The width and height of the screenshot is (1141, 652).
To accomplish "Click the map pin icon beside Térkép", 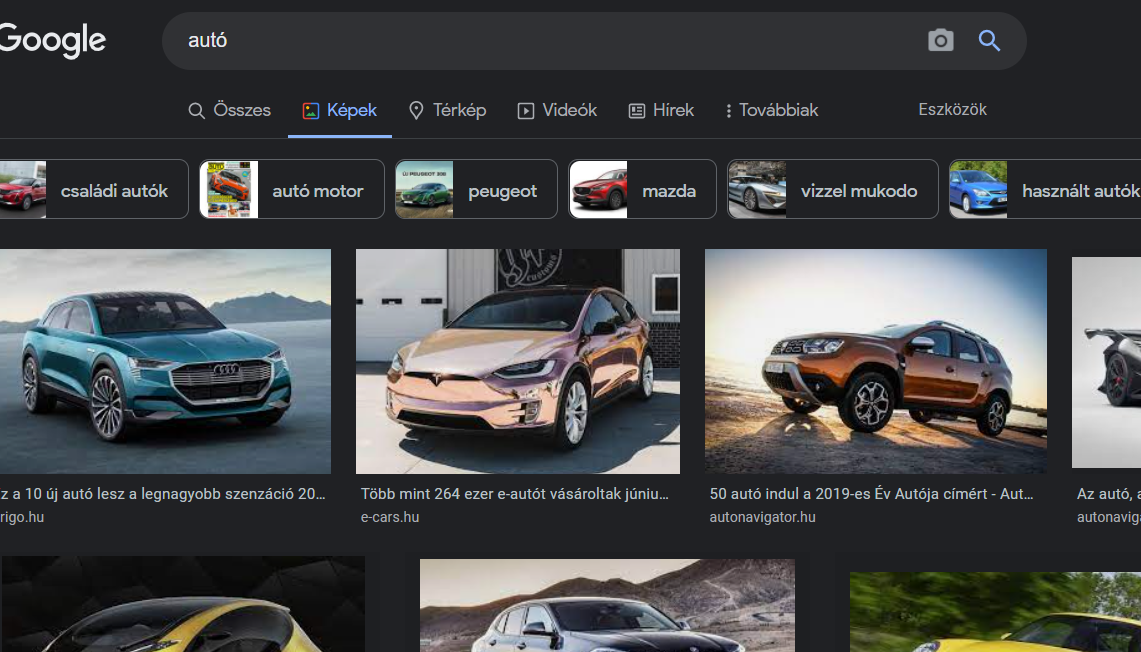I will tap(416, 111).
